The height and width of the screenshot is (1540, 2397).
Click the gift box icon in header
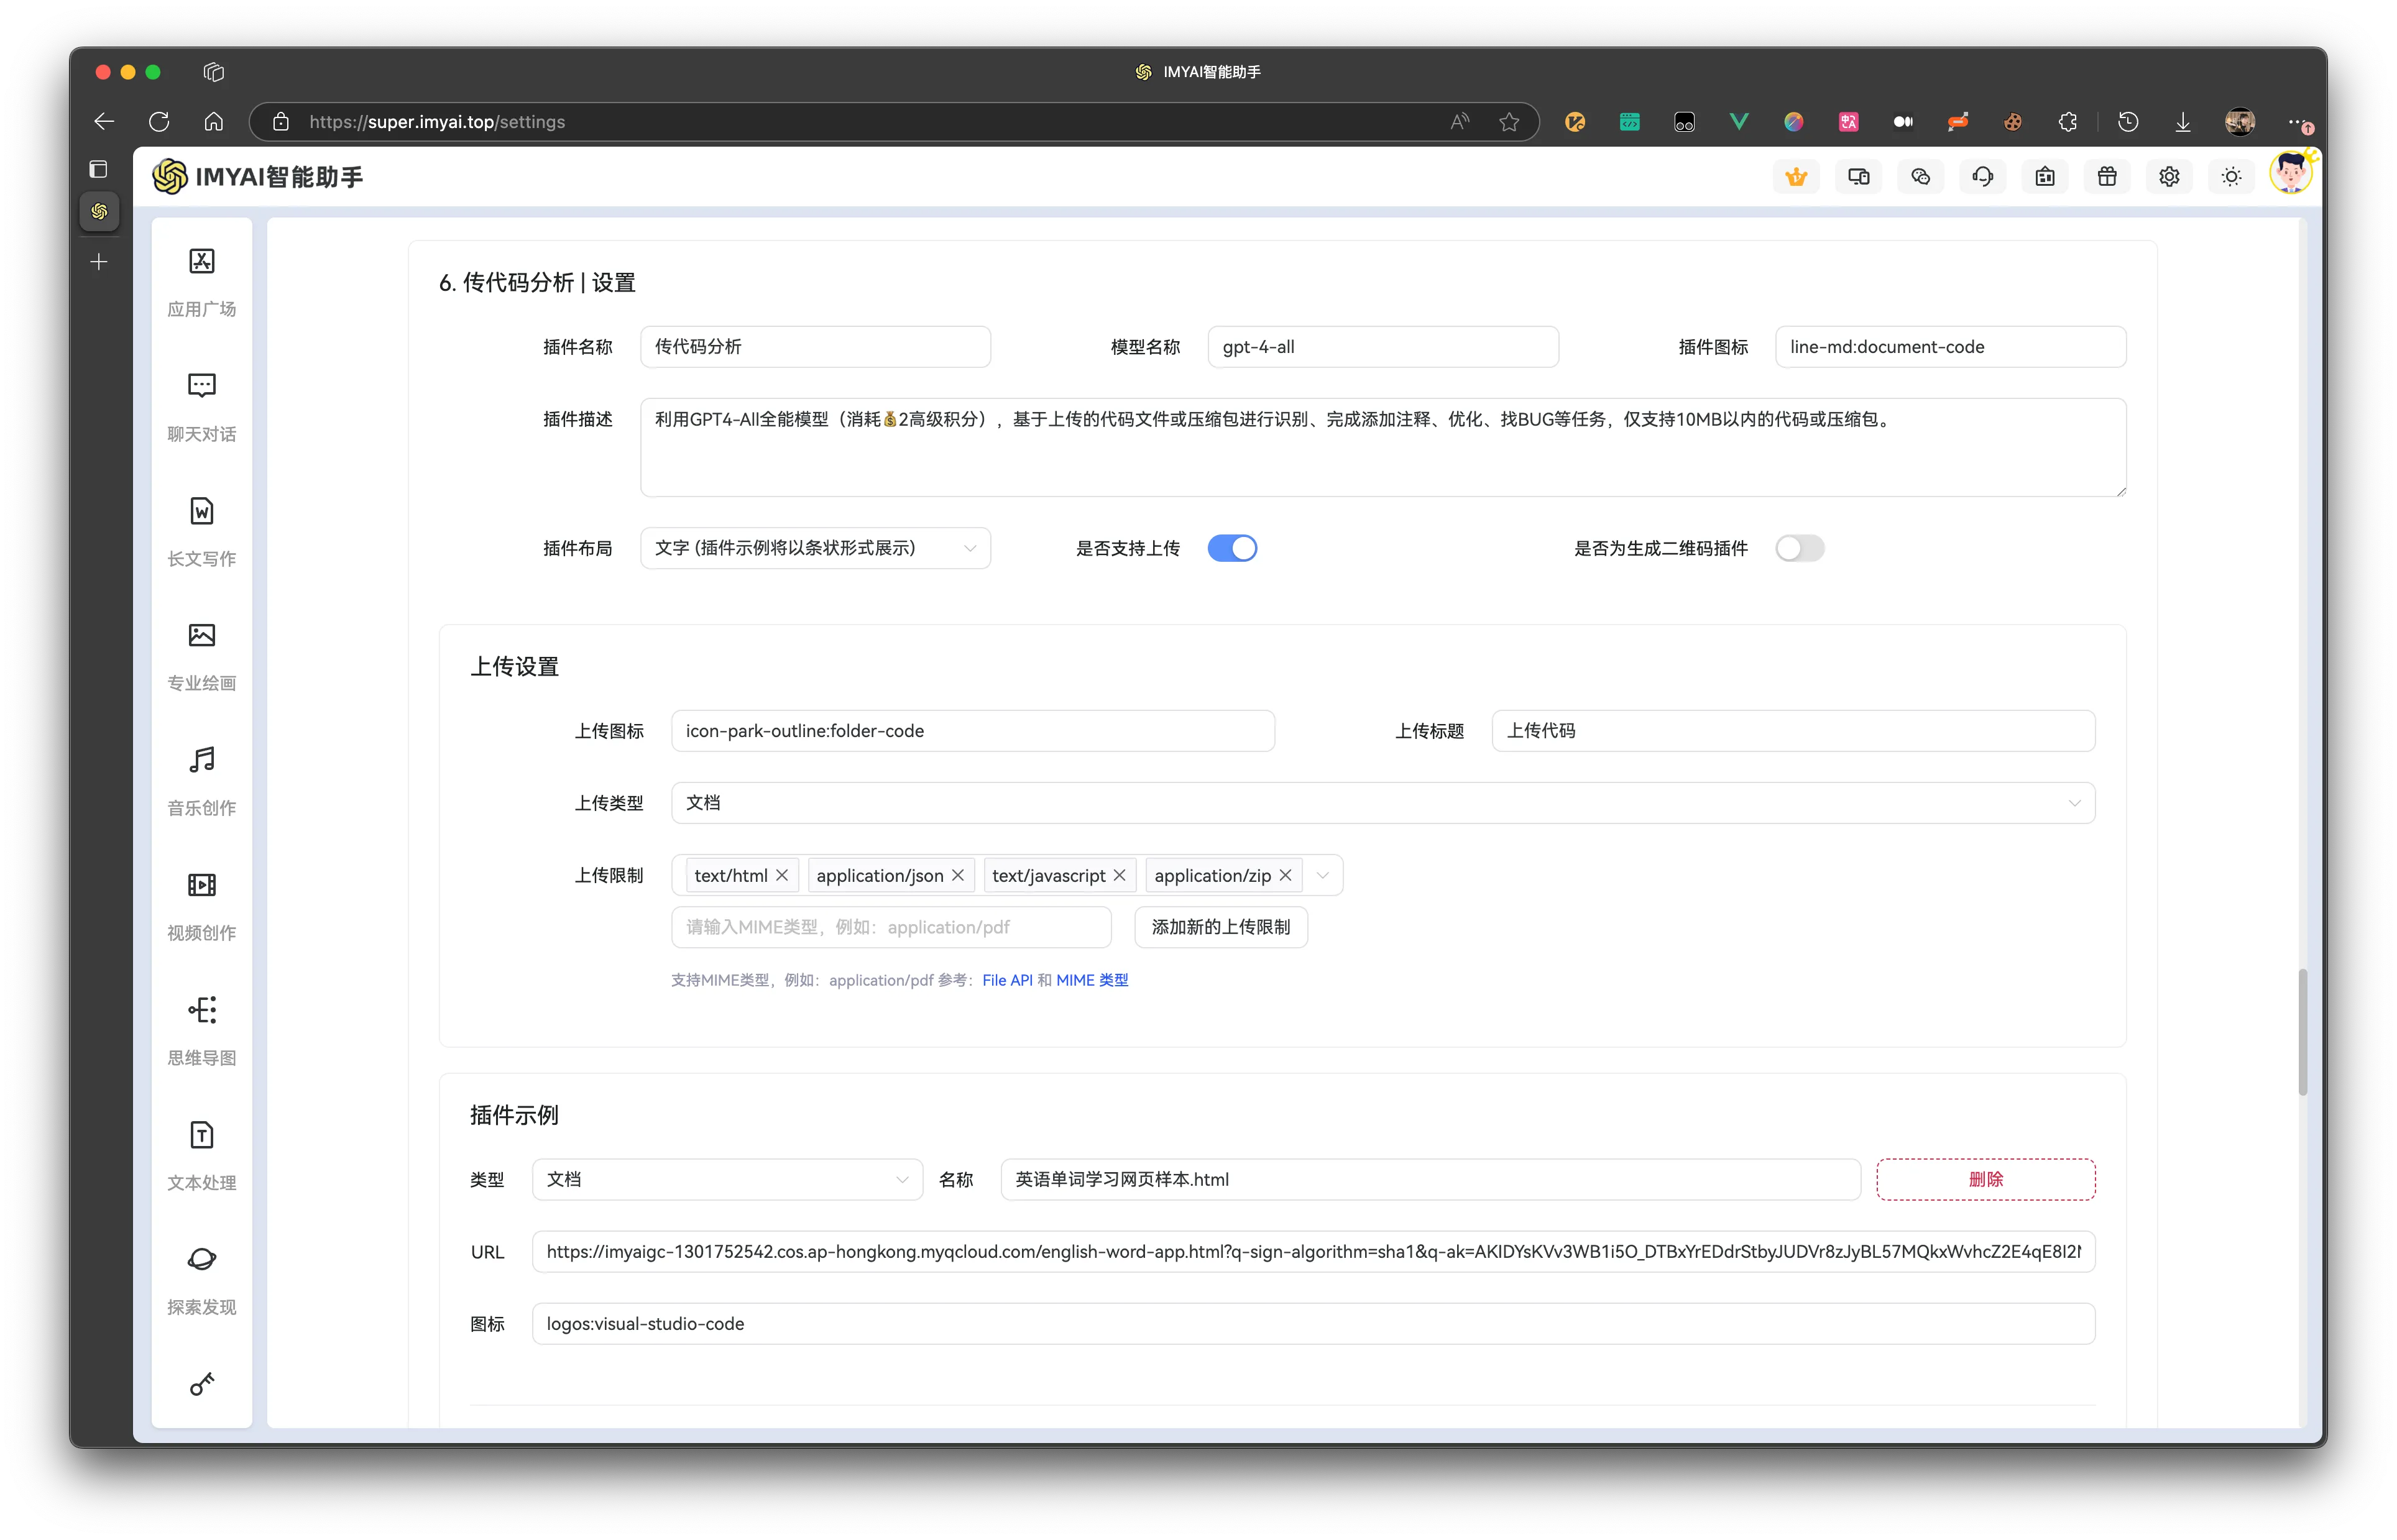(x=2107, y=177)
